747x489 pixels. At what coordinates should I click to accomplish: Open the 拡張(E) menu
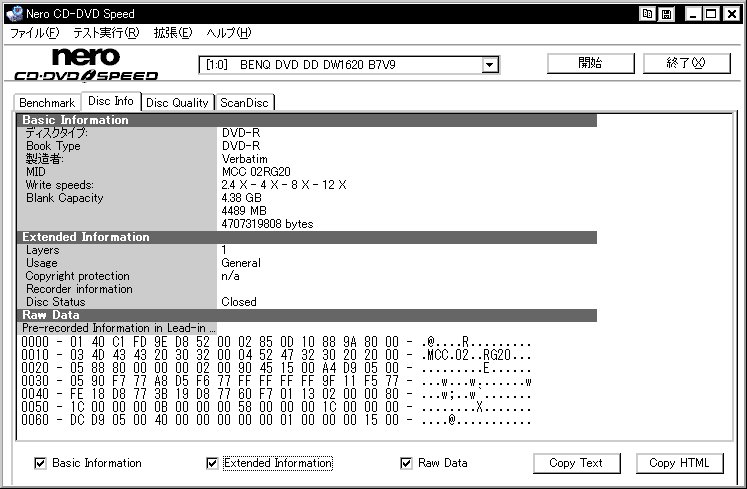172,33
